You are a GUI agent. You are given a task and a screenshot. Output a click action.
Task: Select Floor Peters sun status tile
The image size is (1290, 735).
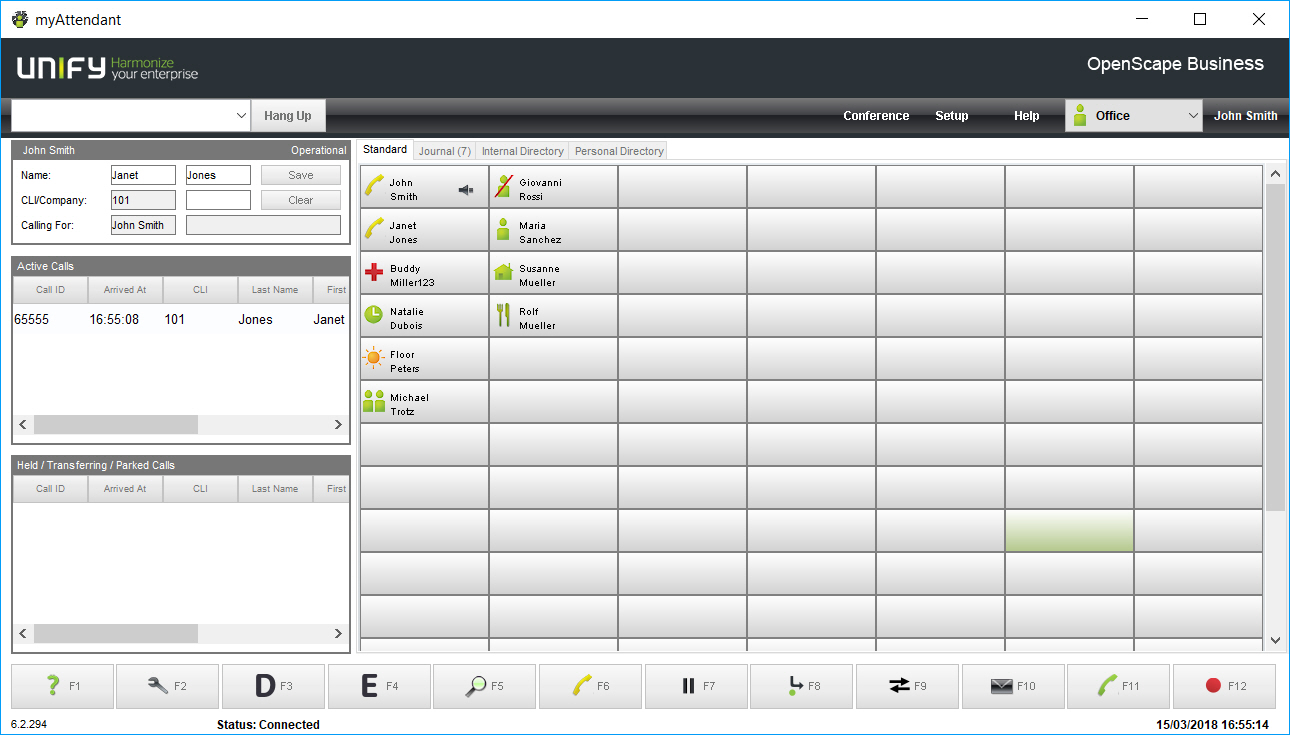point(424,358)
